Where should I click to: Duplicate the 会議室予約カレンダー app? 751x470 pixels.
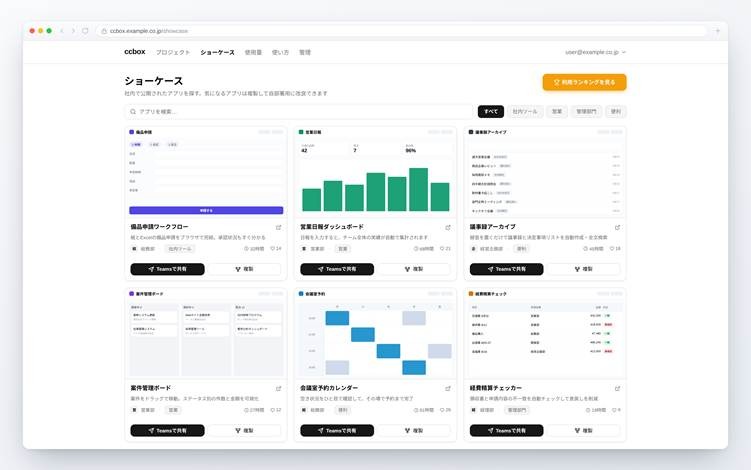point(414,431)
